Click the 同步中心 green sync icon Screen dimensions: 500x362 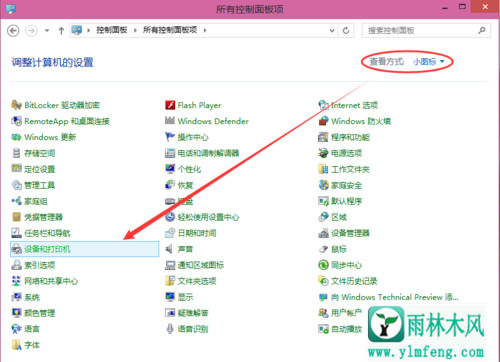323,265
